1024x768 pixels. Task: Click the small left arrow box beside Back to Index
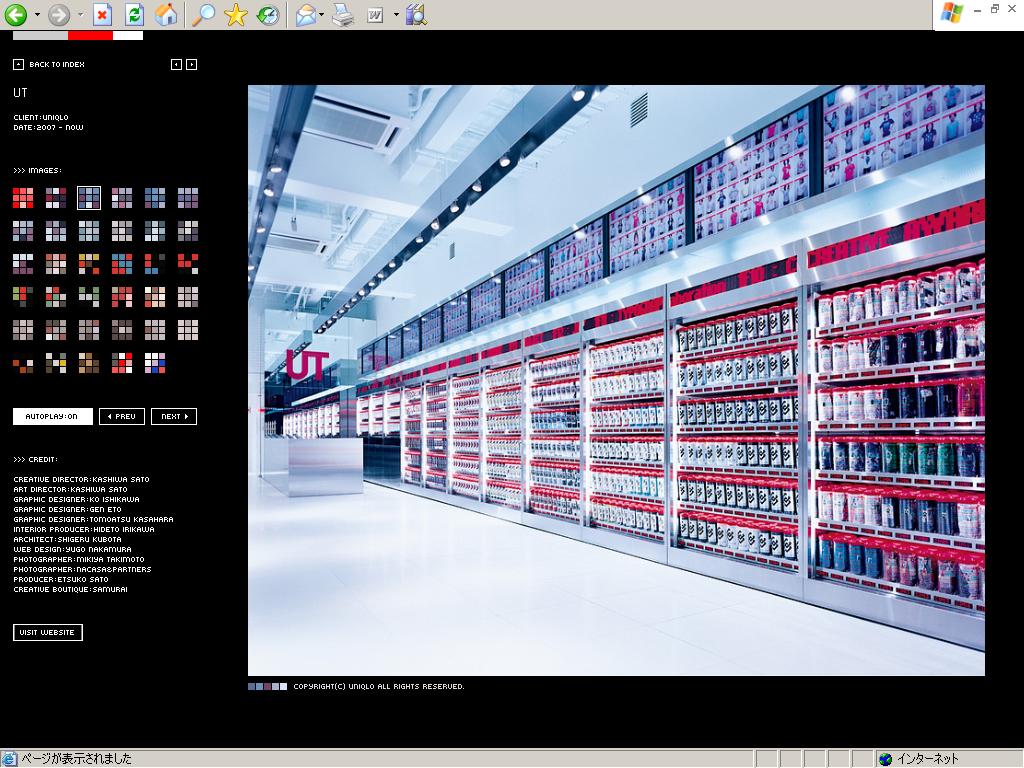[176, 65]
